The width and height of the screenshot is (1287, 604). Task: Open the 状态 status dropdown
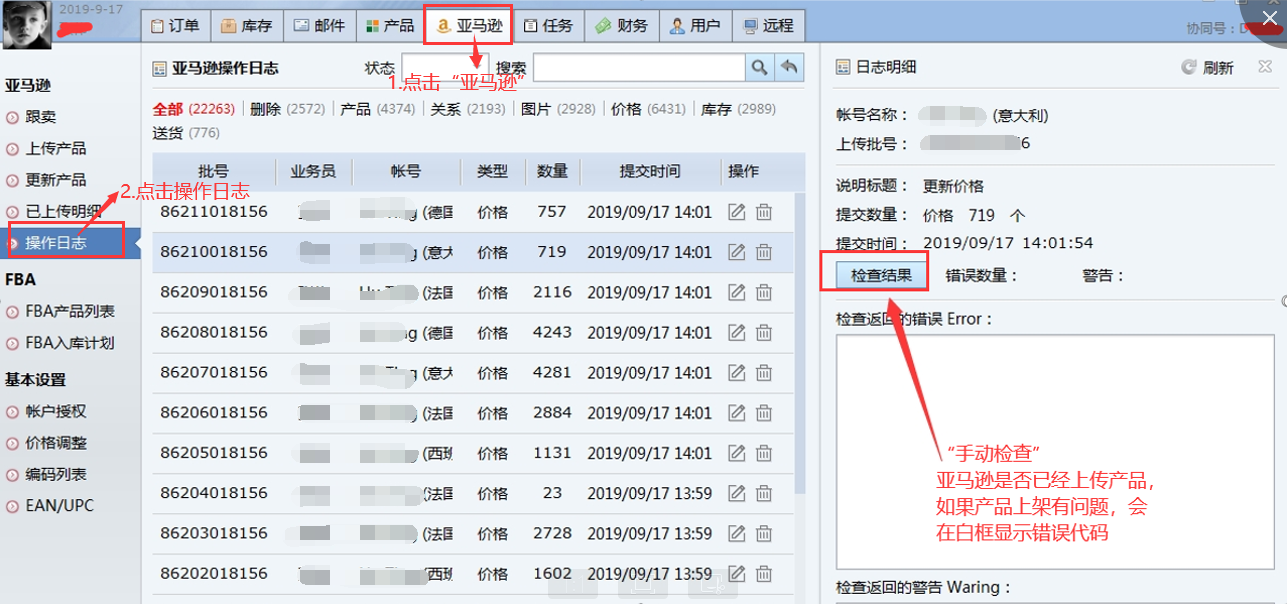pos(444,68)
